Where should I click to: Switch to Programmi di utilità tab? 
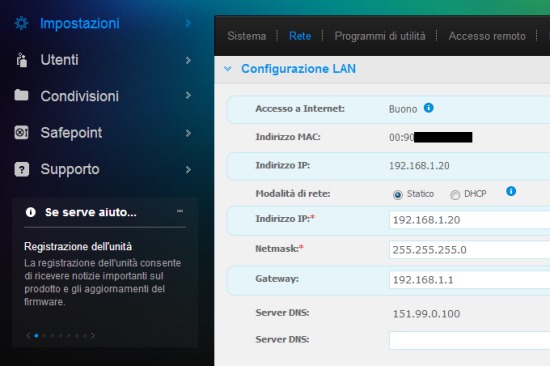[x=380, y=36]
